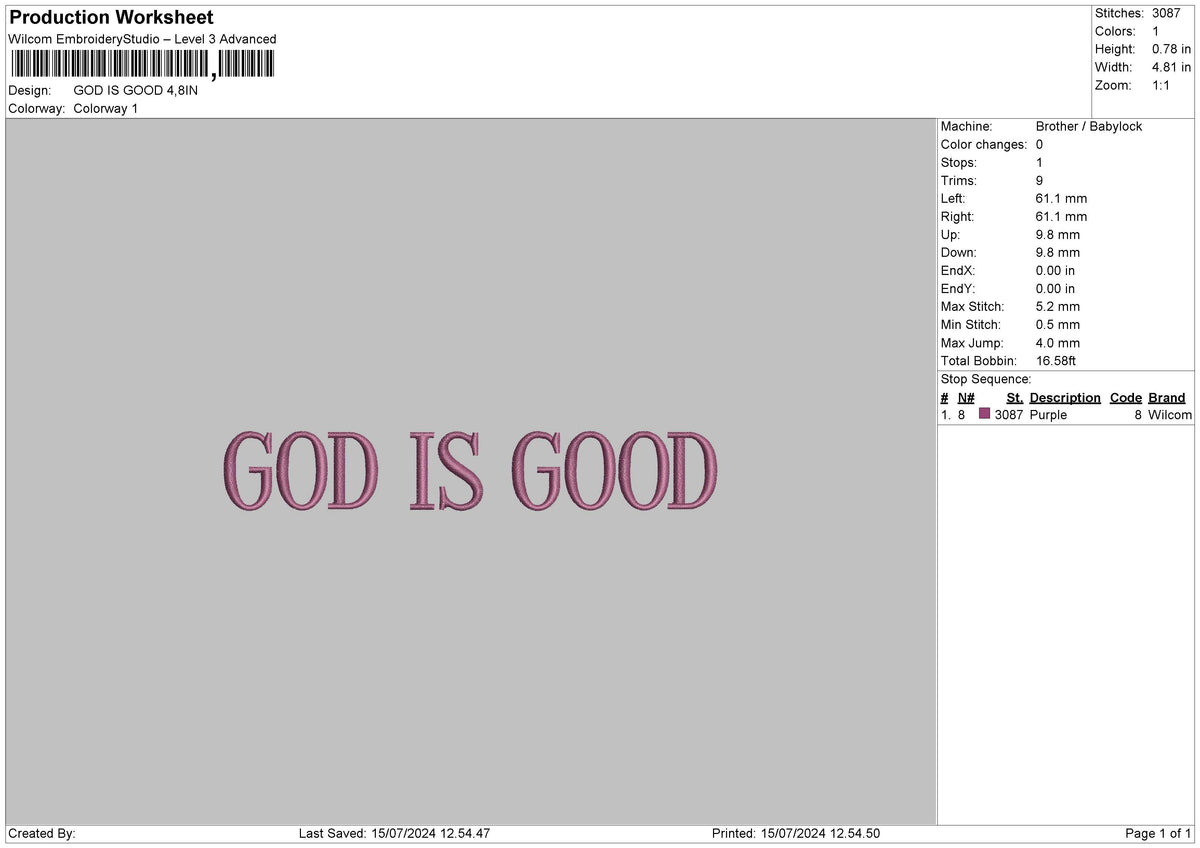
Task: Select the Colorway 1 entry
Action: click(x=106, y=109)
